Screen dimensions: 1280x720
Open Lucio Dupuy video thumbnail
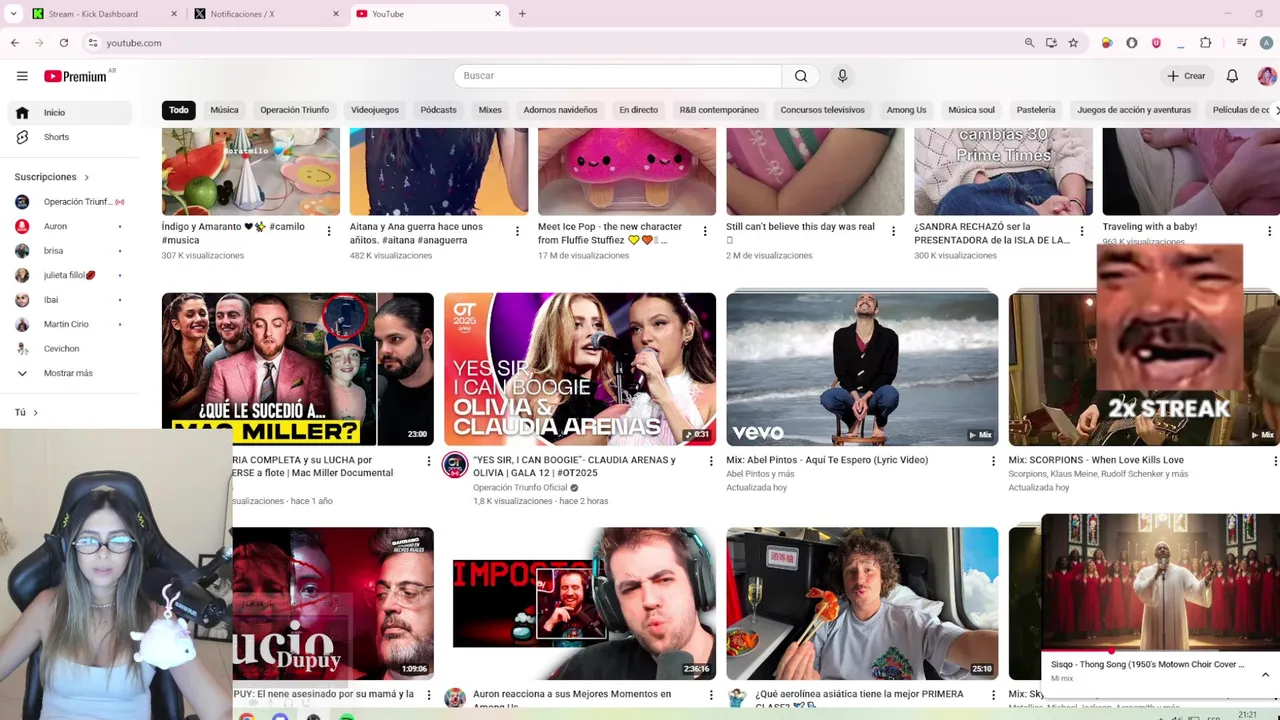pyautogui.click(x=333, y=603)
